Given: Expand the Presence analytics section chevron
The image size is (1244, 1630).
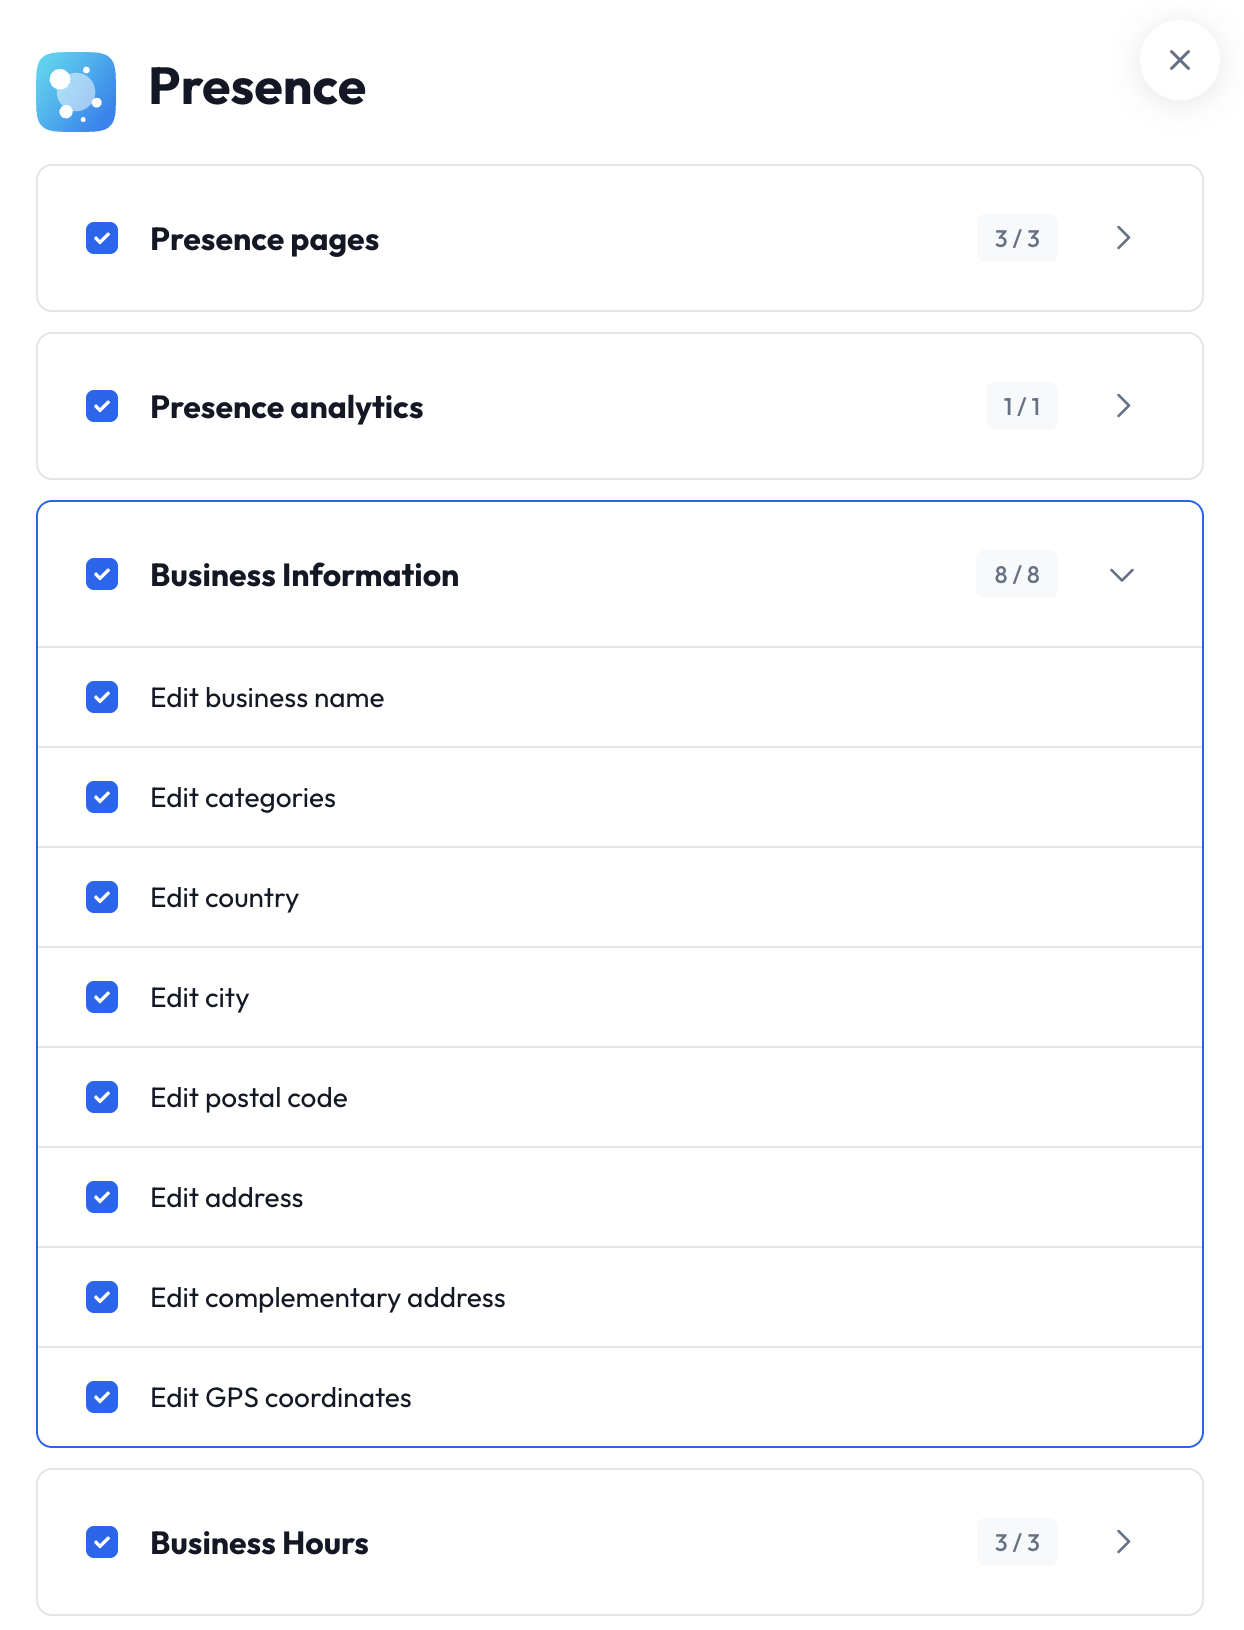Looking at the screenshot, I should click(x=1123, y=406).
